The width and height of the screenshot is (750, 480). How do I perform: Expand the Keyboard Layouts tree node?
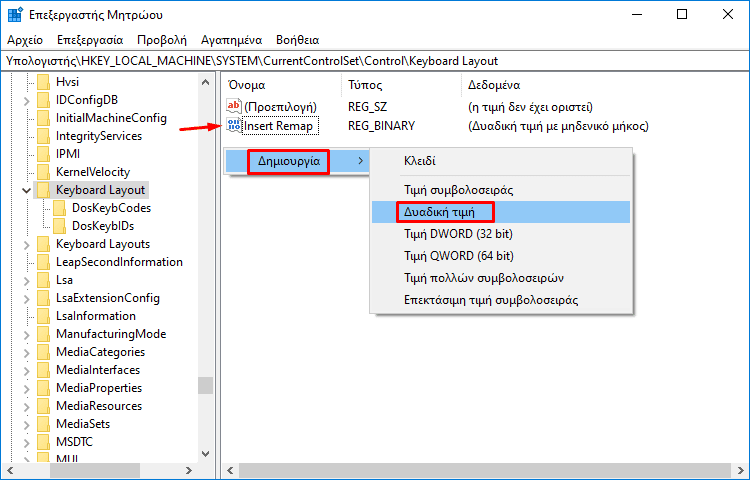pyautogui.click(x=27, y=245)
